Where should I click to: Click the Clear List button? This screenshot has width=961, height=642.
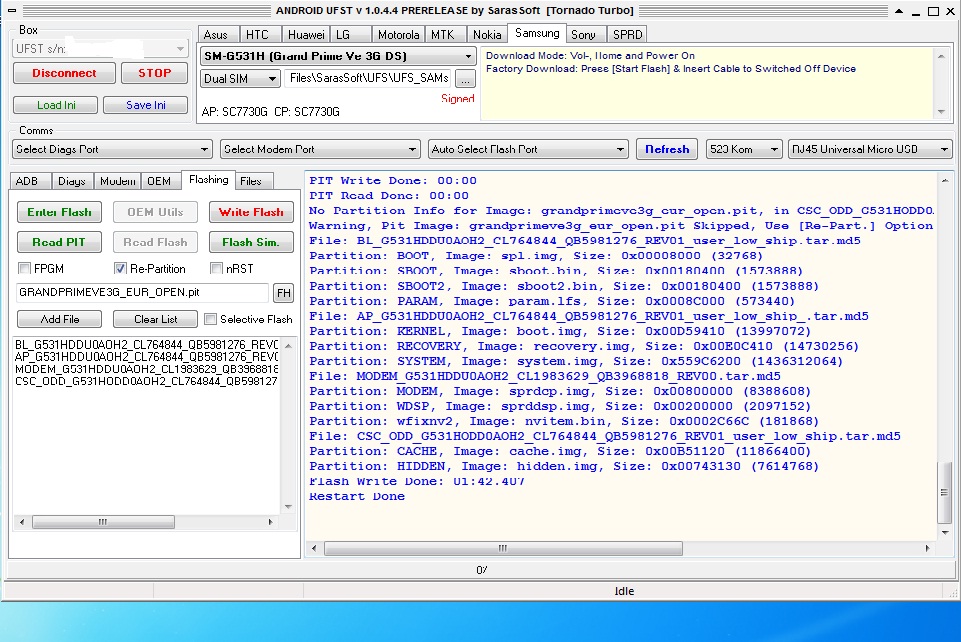(x=156, y=319)
